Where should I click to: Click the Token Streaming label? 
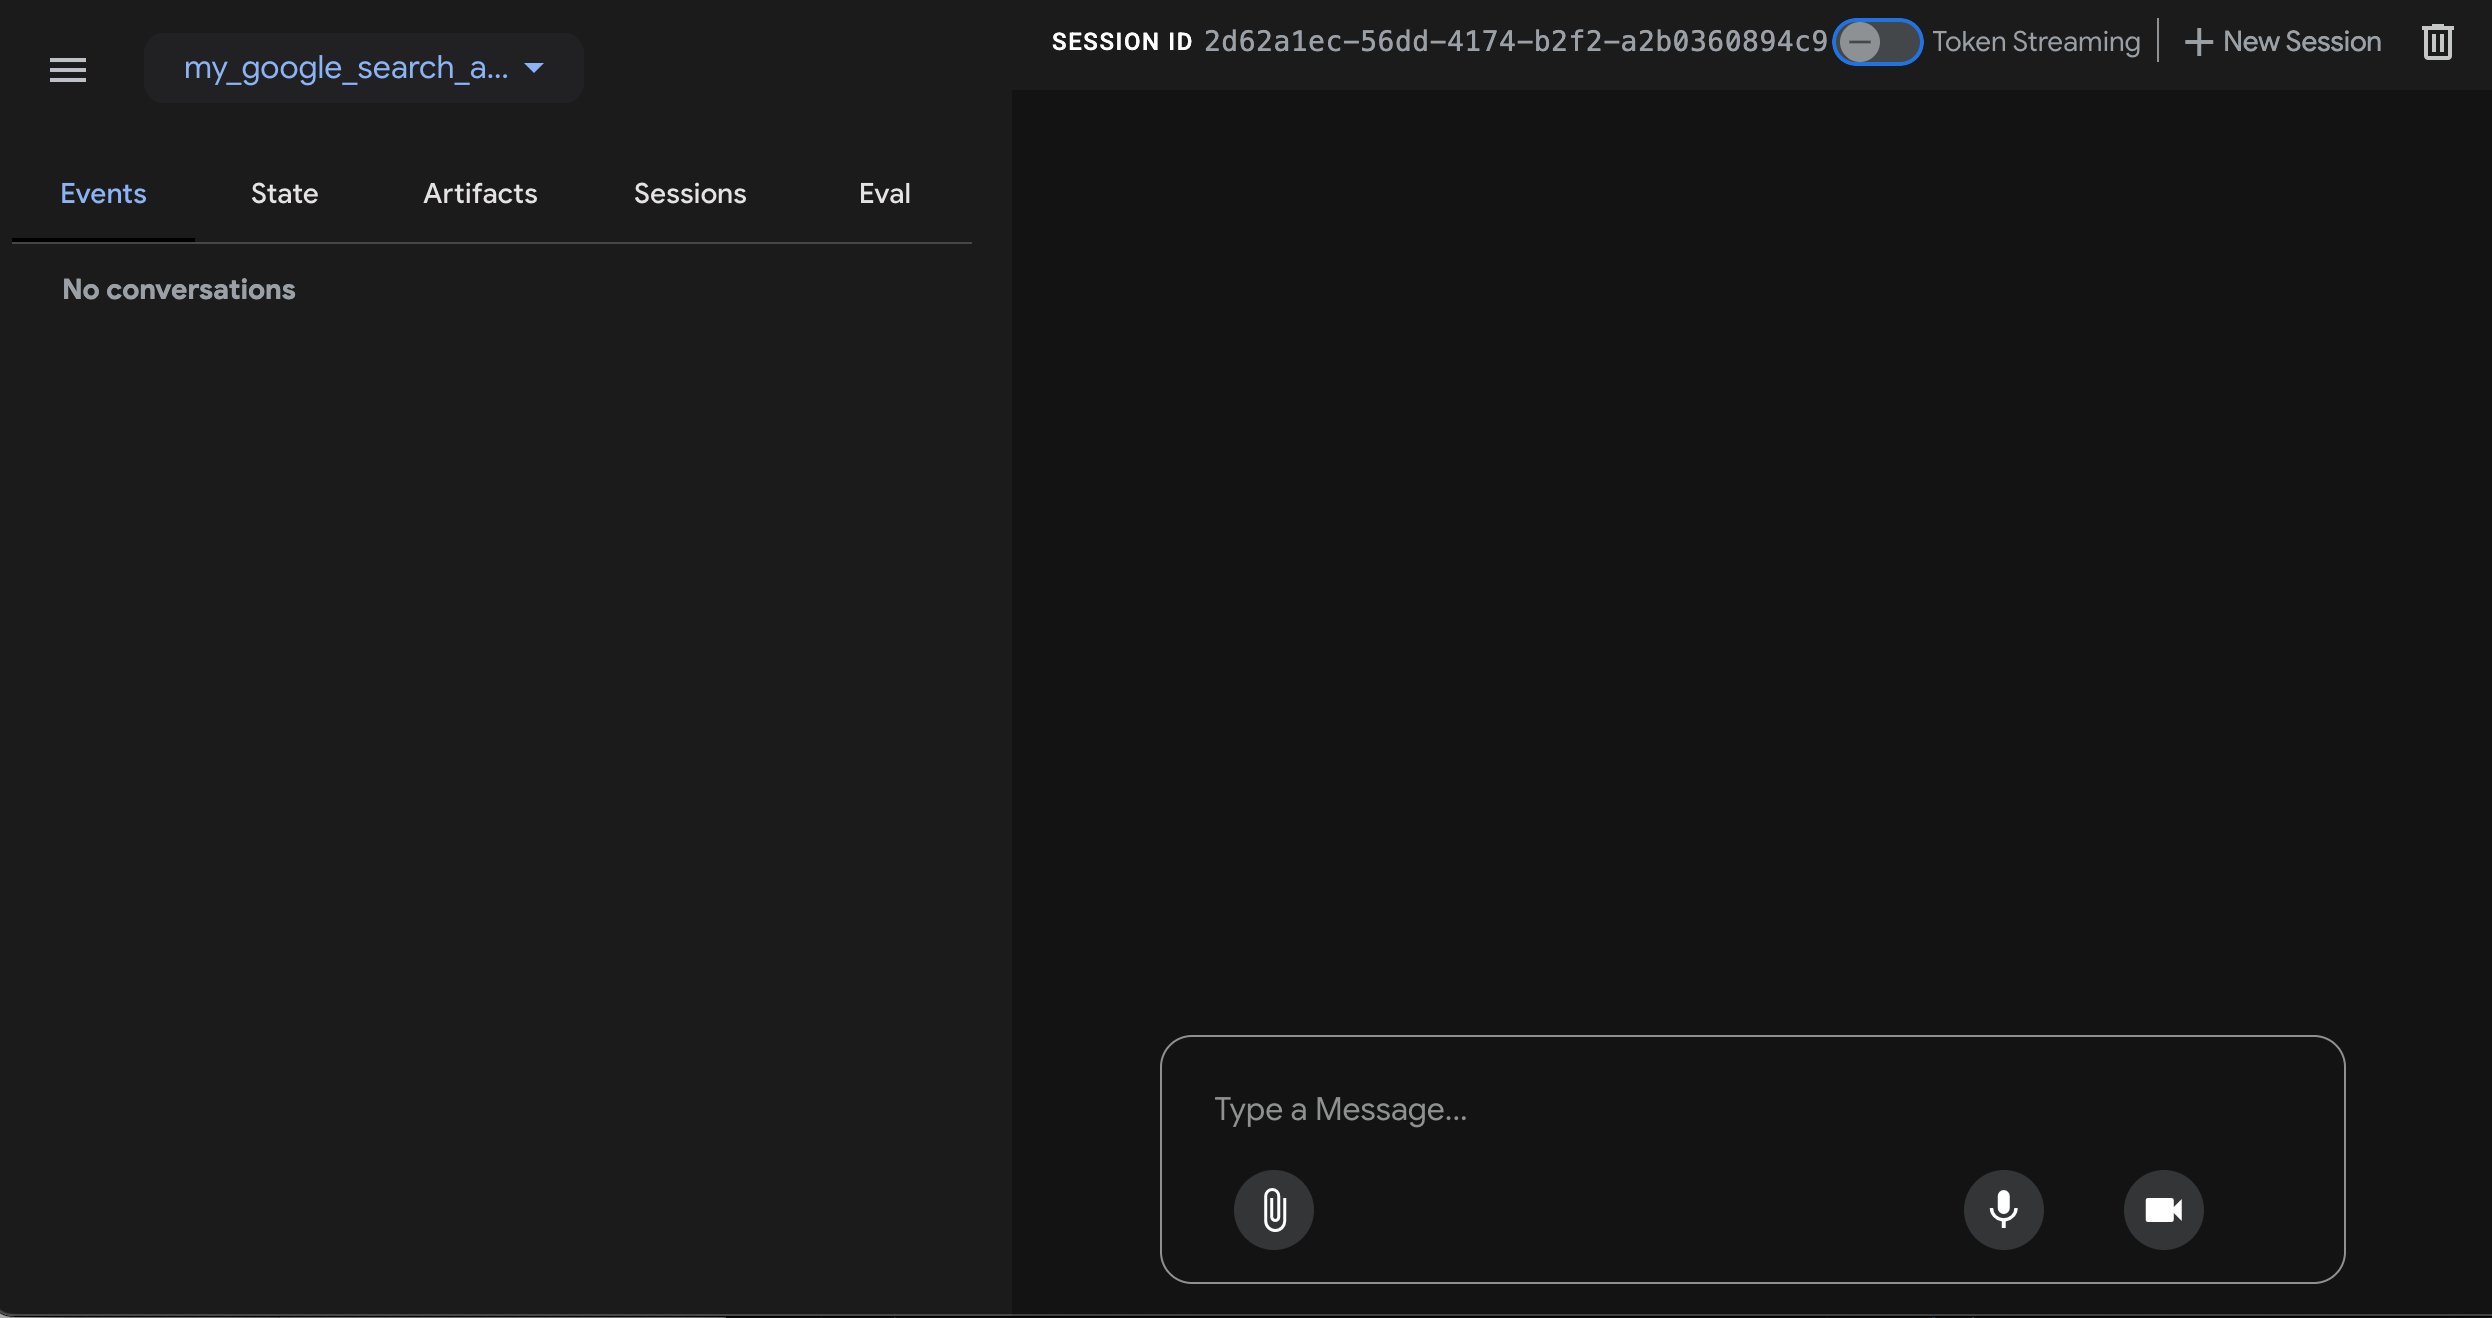point(2036,42)
